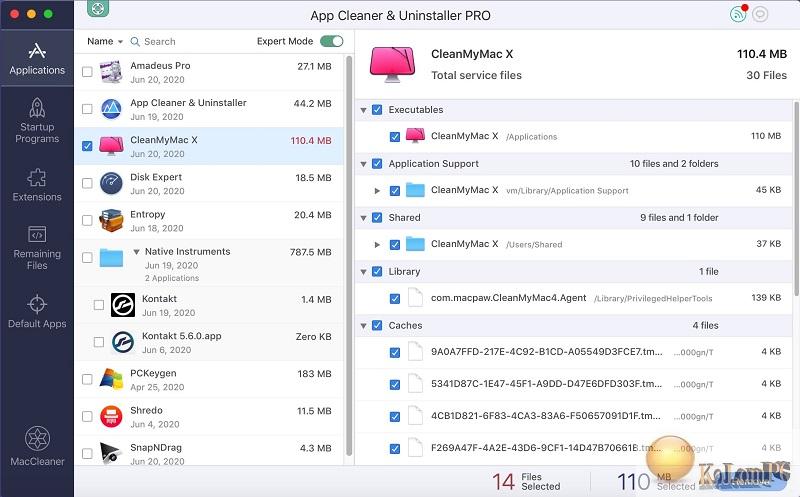The image size is (800, 497).
Task: Click the CleanMyMac X icon in app list
Action: click(x=111, y=146)
